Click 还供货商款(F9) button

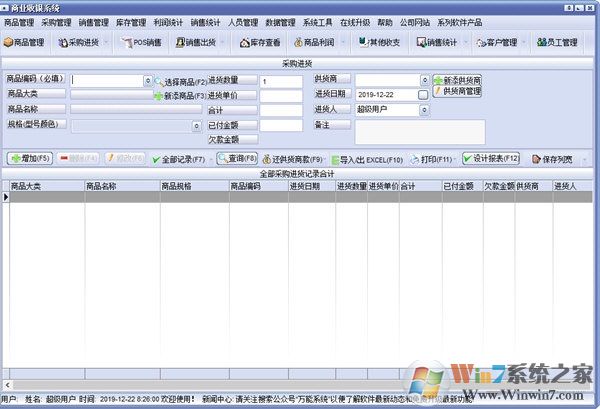[x=293, y=159]
